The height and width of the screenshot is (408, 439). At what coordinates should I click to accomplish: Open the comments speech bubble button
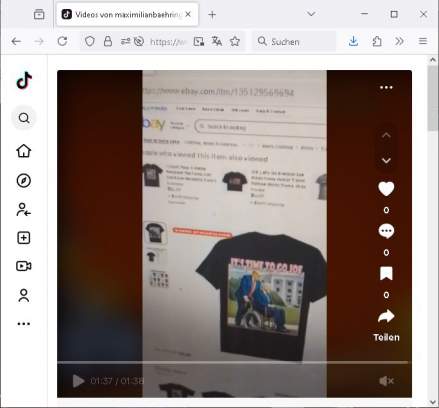point(386,231)
